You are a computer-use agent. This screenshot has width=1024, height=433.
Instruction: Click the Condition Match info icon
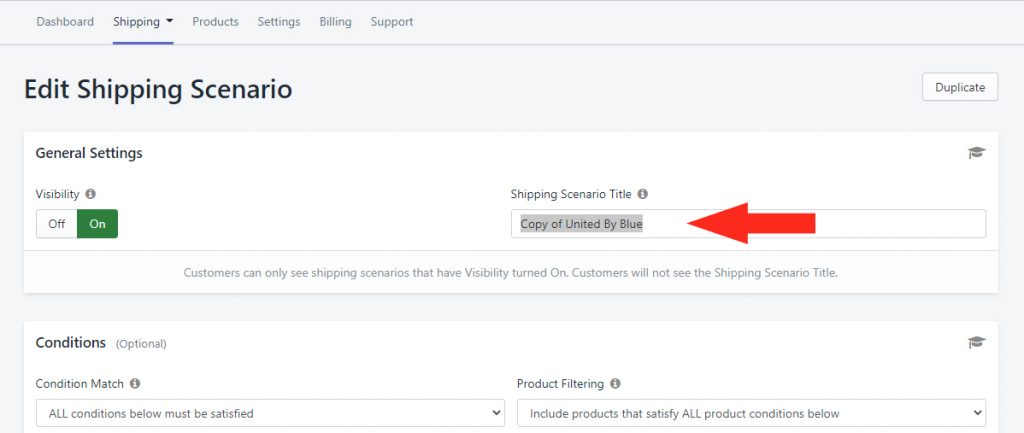click(x=135, y=383)
